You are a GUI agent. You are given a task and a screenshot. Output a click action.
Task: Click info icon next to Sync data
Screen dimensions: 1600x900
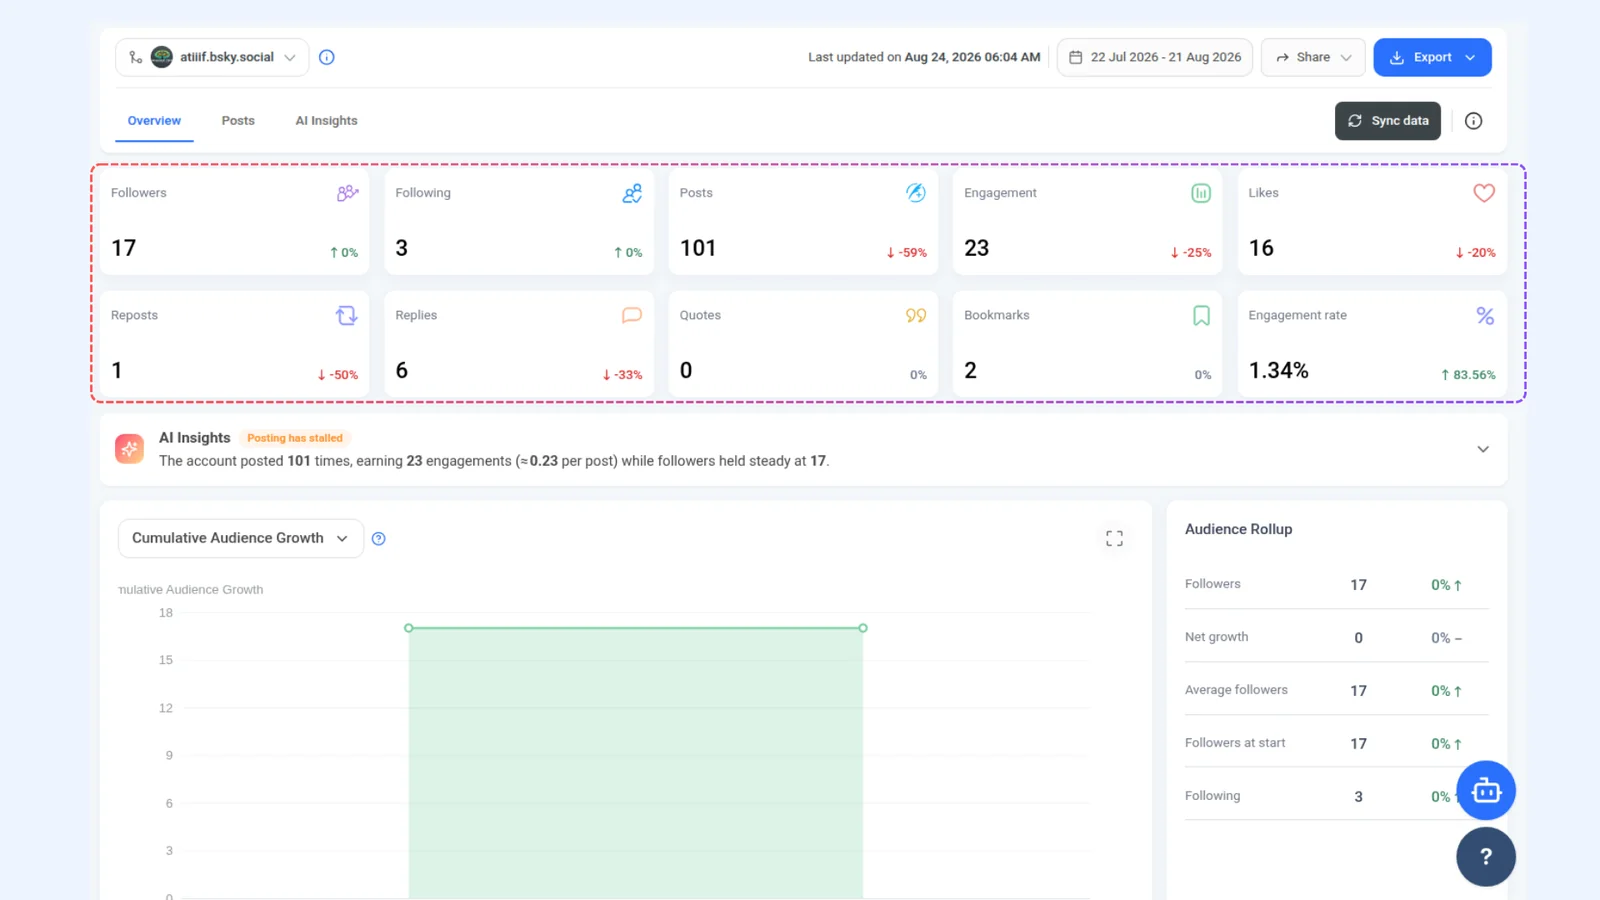[1473, 121]
